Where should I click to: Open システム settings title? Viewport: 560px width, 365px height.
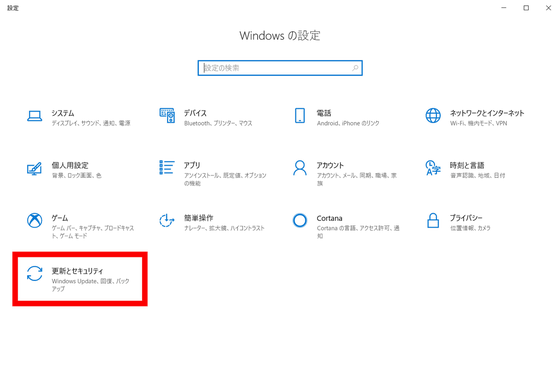[63, 113]
